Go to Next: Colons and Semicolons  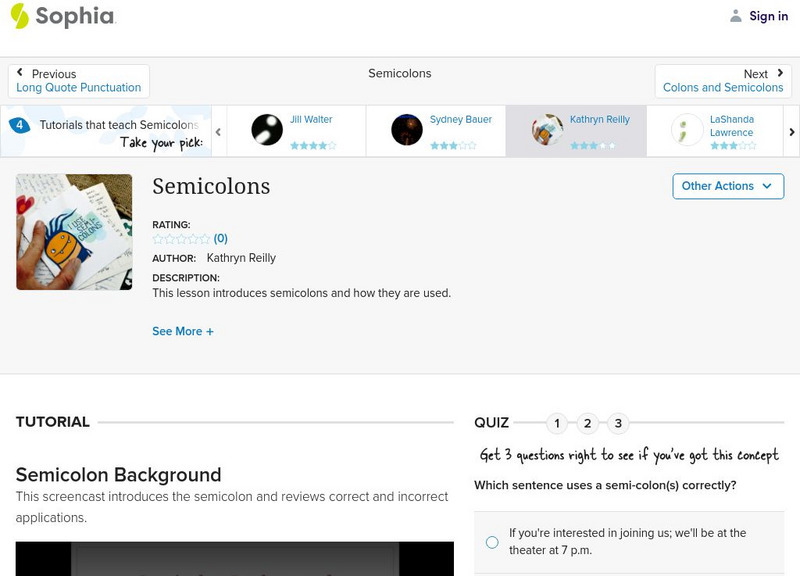coord(723,81)
